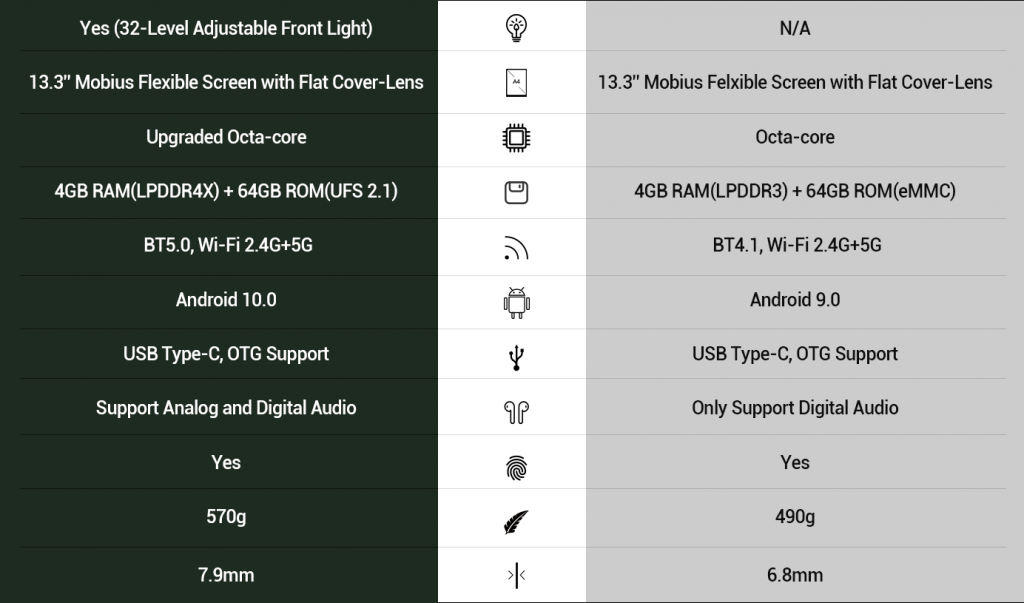Click the 570g weight value
Screen dimensions: 1024x603
[x=226, y=517]
